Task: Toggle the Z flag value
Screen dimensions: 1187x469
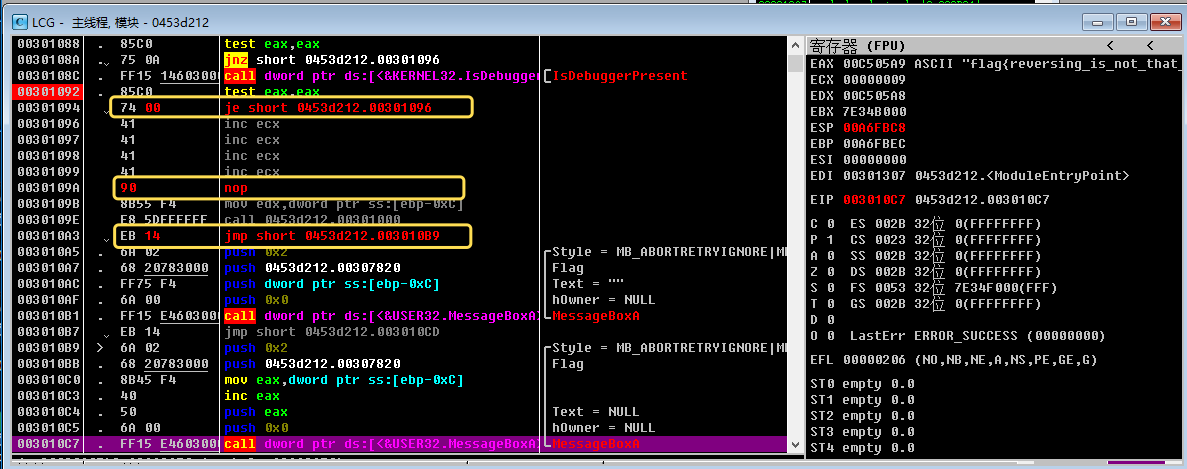Action: tap(830, 269)
